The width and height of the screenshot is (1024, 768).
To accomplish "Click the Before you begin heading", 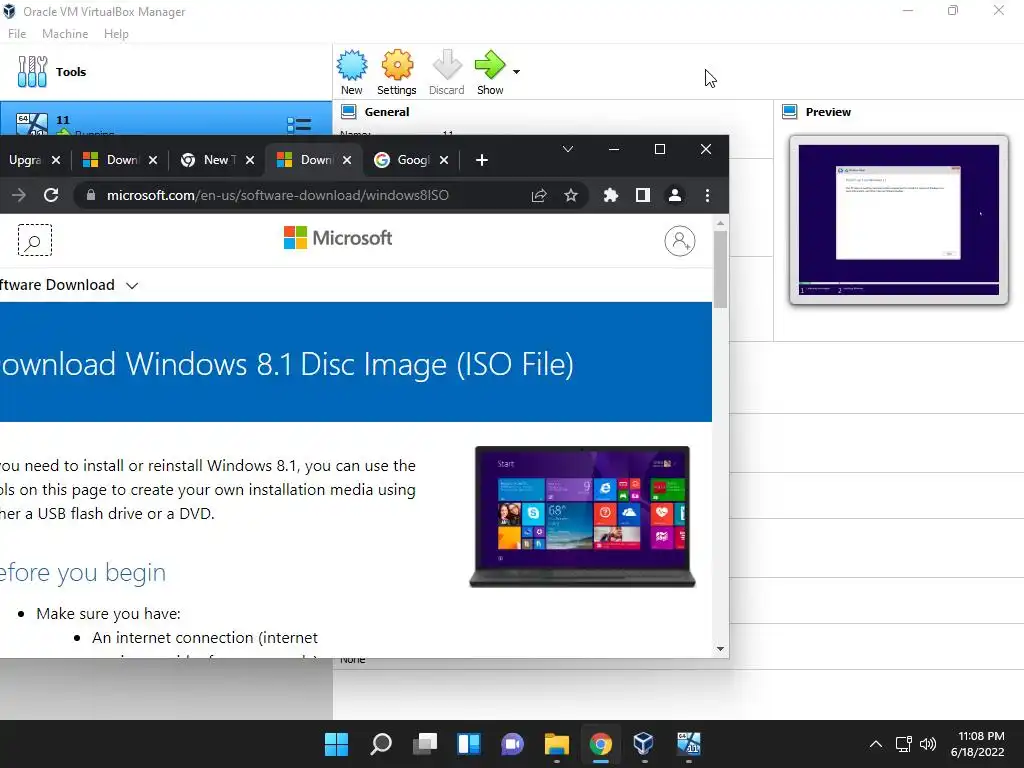I will 82,572.
